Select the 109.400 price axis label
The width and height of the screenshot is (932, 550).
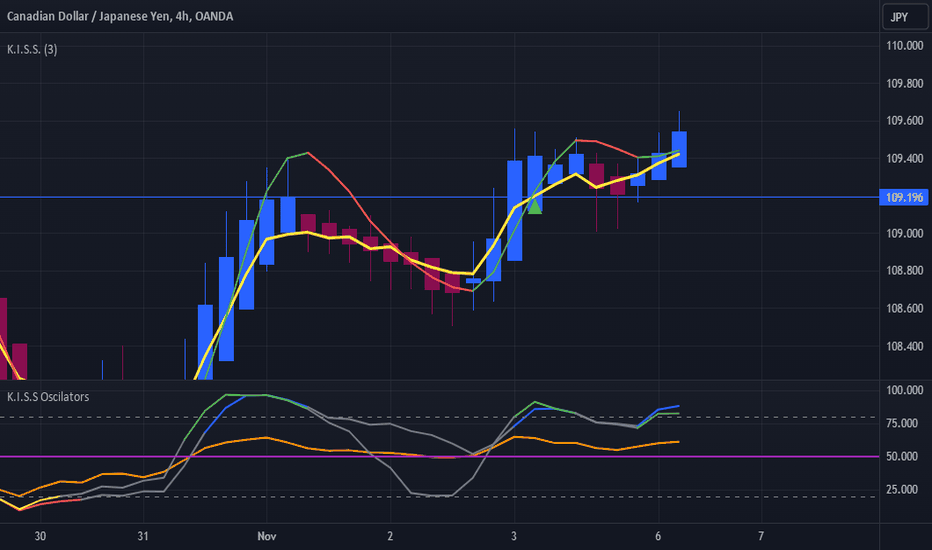pyautogui.click(x=905, y=158)
